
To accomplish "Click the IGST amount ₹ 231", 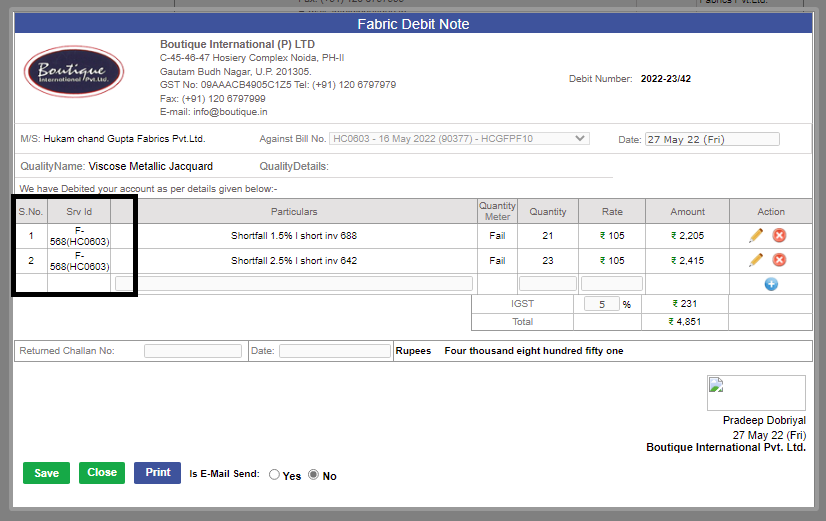I will coord(685,303).
